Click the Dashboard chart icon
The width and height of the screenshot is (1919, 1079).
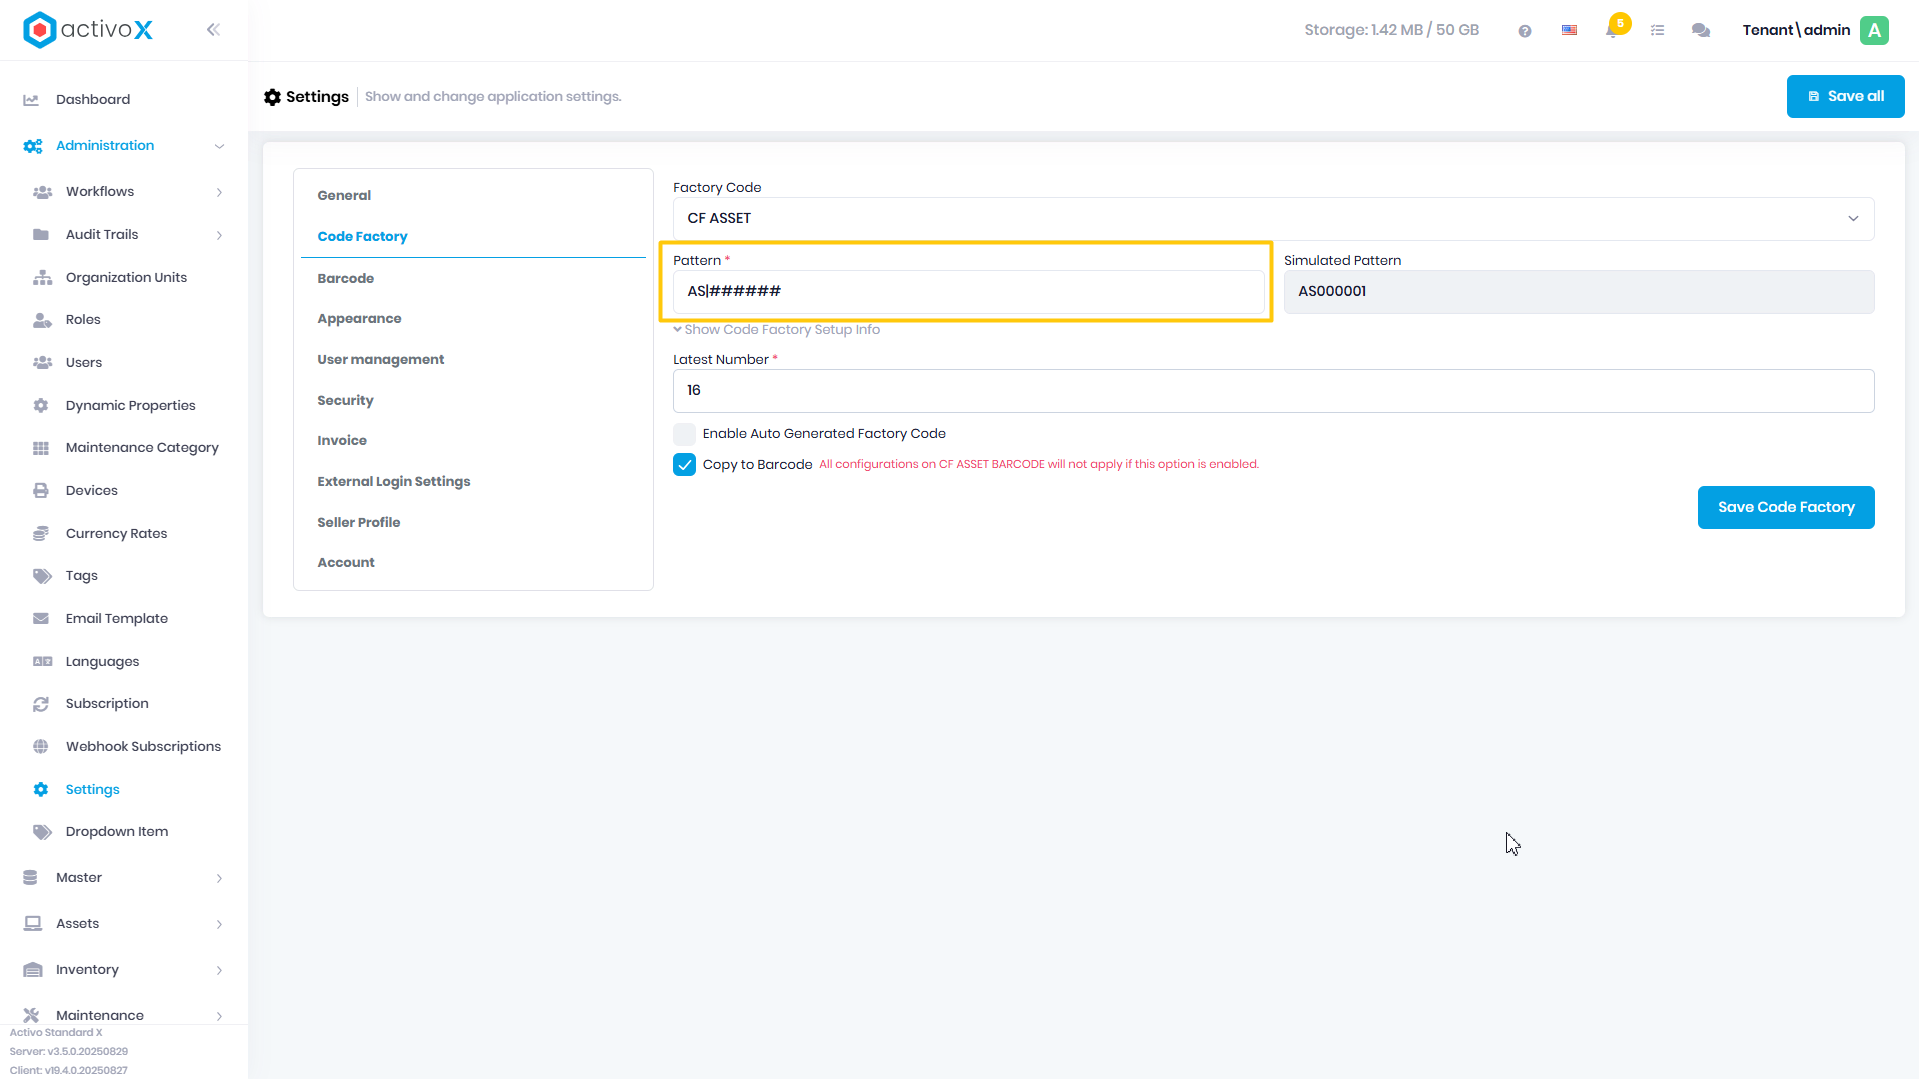(x=31, y=99)
